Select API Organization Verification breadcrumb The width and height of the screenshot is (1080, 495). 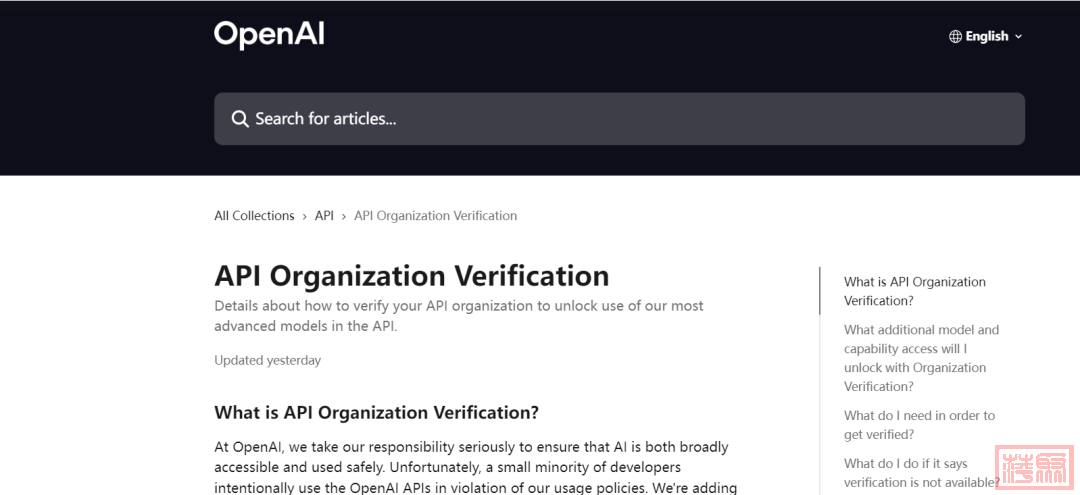click(435, 215)
